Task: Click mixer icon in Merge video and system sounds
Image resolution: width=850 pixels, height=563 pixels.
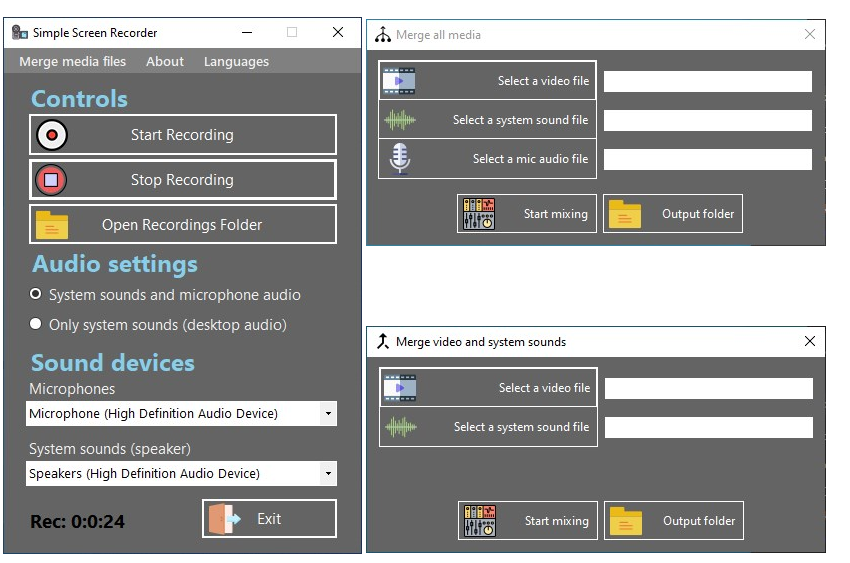Action: coord(480,521)
